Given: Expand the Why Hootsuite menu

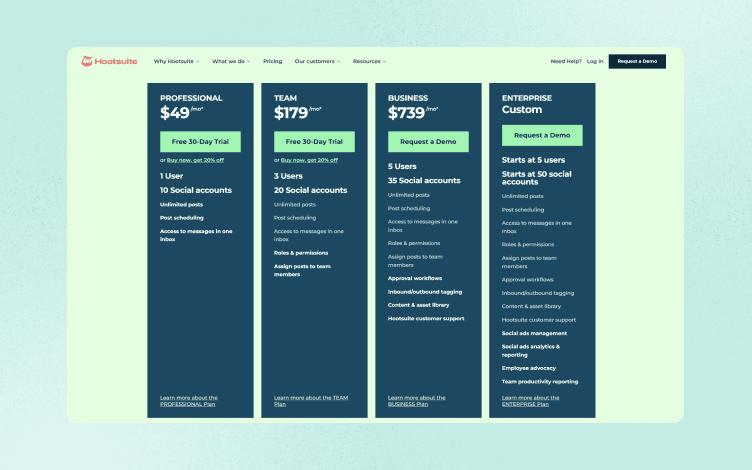Looking at the screenshot, I should click(x=176, y=61).
